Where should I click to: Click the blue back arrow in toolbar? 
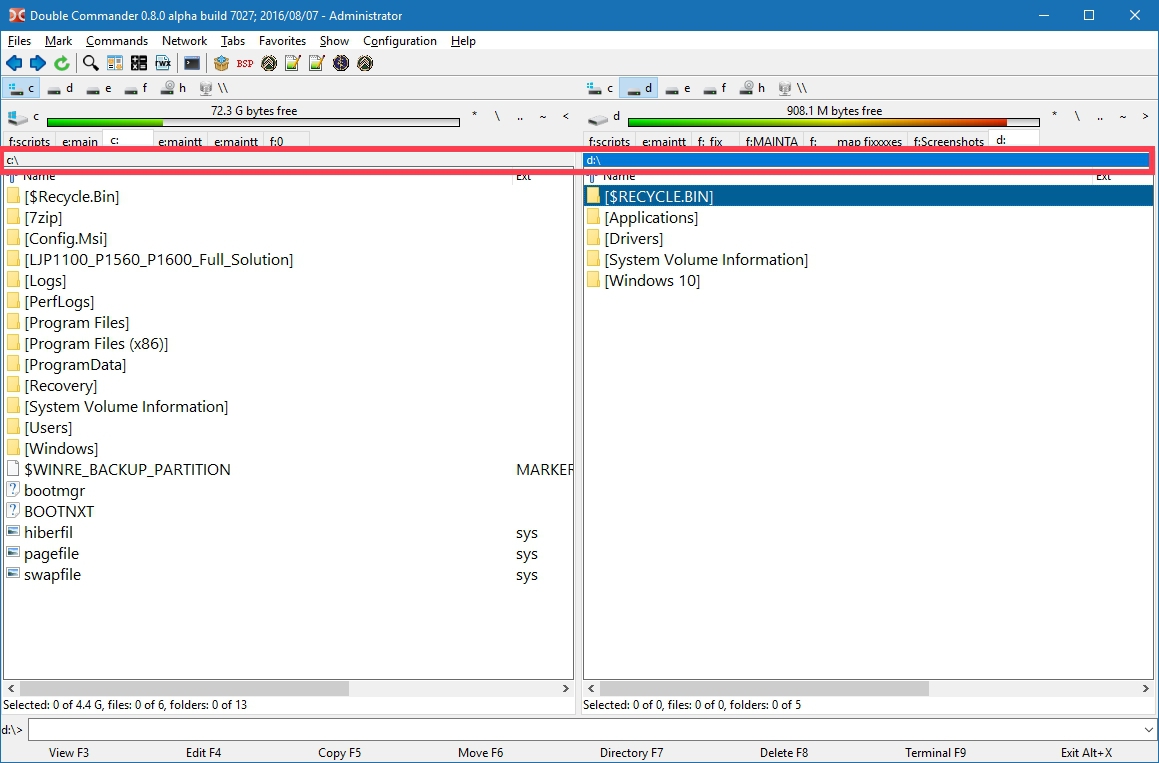pyautogui.click(x=14, y=63)
